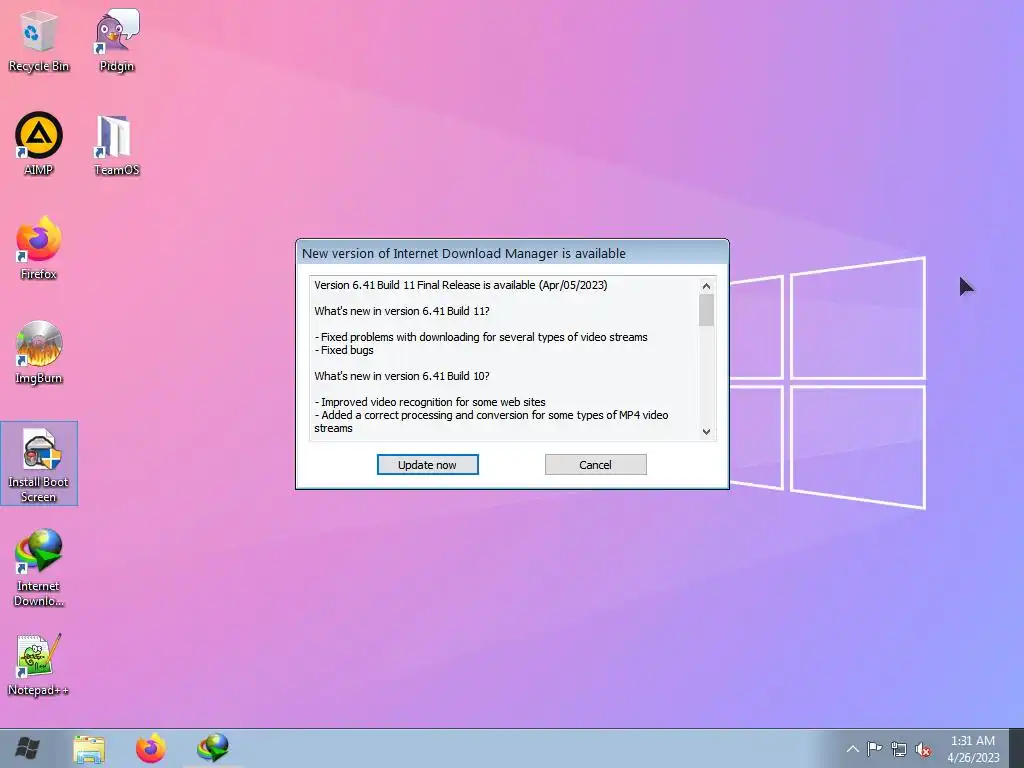Select the Notepad++ desktop shortcut
This screenshot has height=768, width=1024.
click(x=39, y=665)
